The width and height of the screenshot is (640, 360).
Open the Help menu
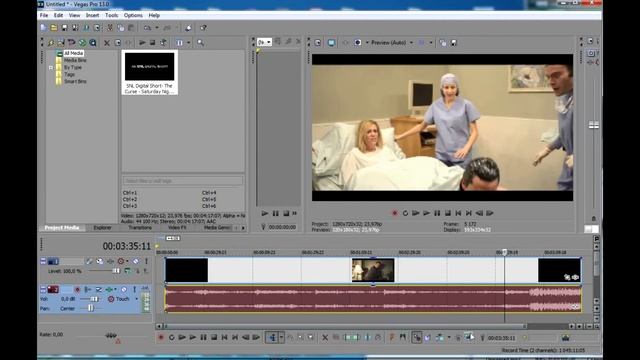point(154,16)
